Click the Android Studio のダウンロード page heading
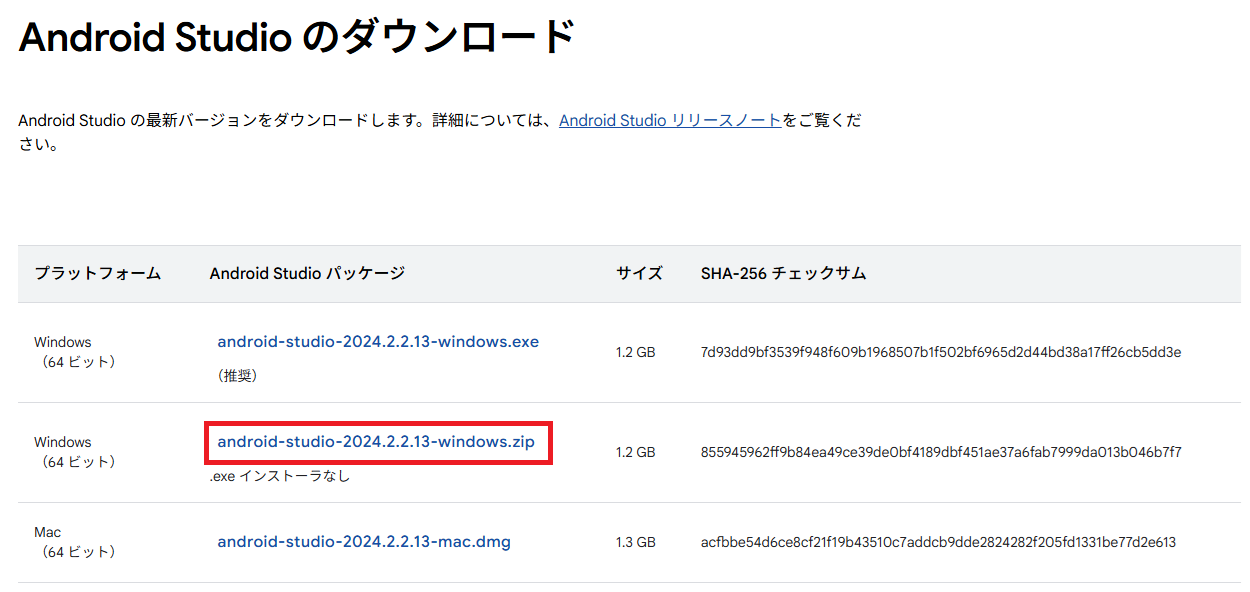 point(297,38)
